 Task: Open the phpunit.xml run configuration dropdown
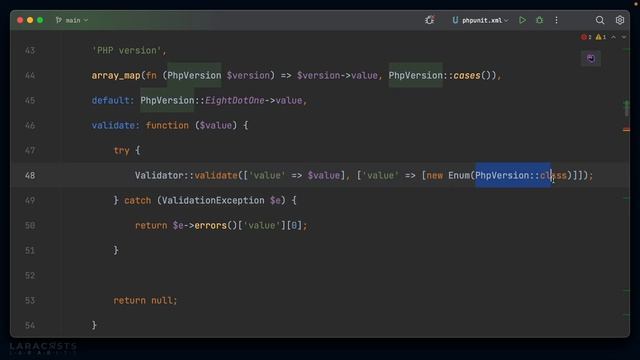click(480, 20)
